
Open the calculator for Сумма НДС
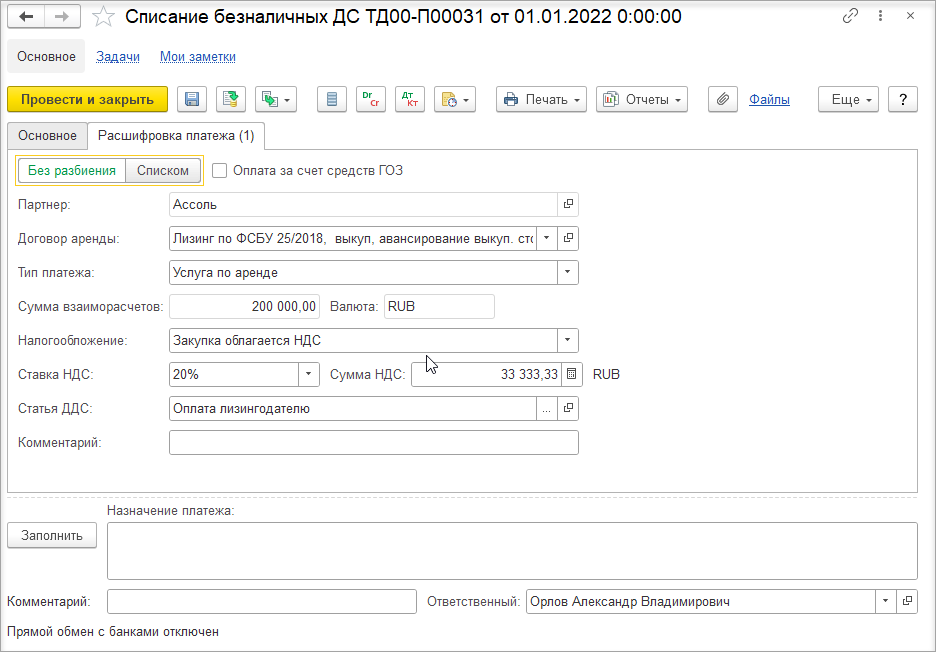point(571,374)
